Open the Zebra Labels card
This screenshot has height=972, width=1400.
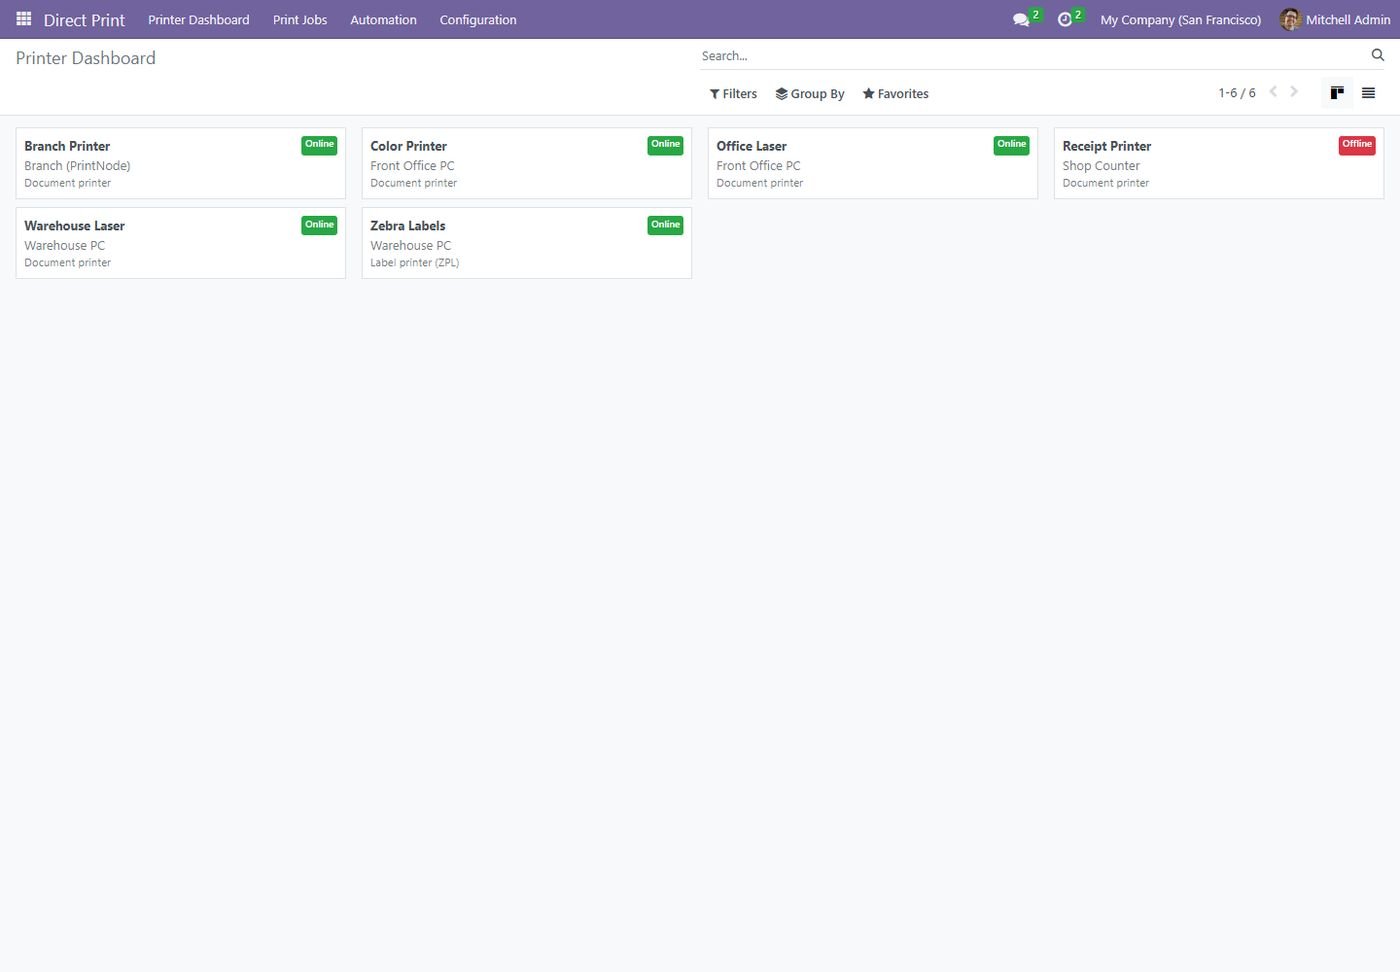pyautogui.click(x=527, y=243)
